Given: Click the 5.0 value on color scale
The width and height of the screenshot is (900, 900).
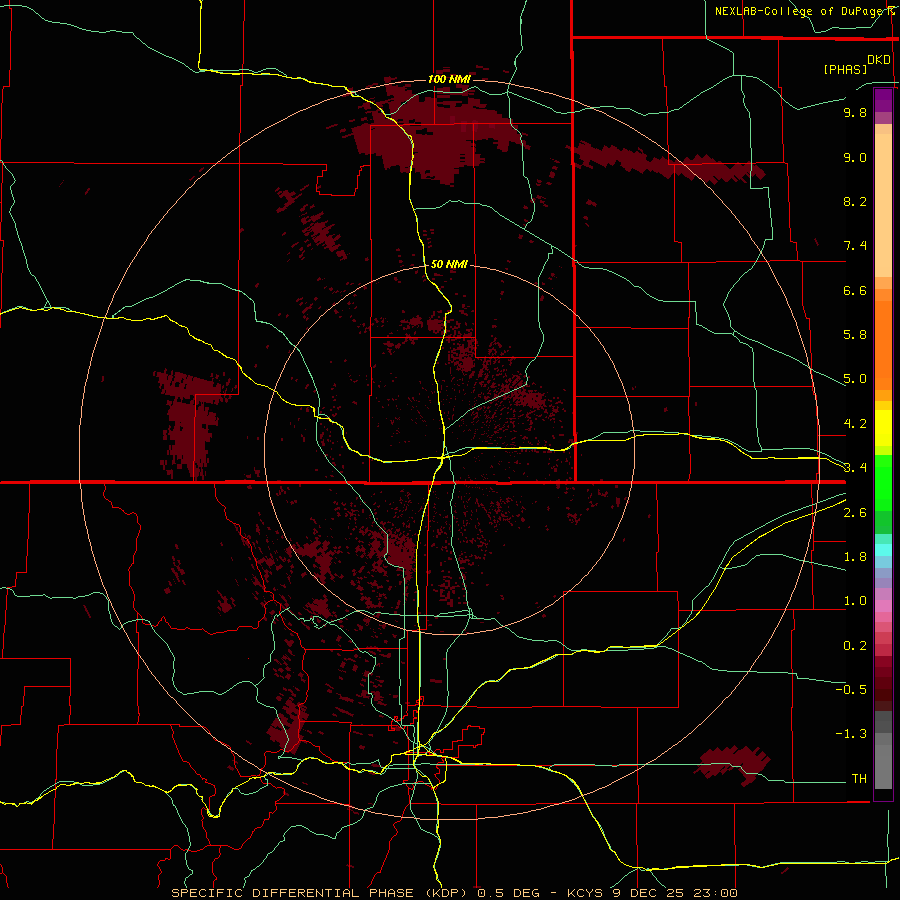Looking at the screenshot, I should coord(855,379).
